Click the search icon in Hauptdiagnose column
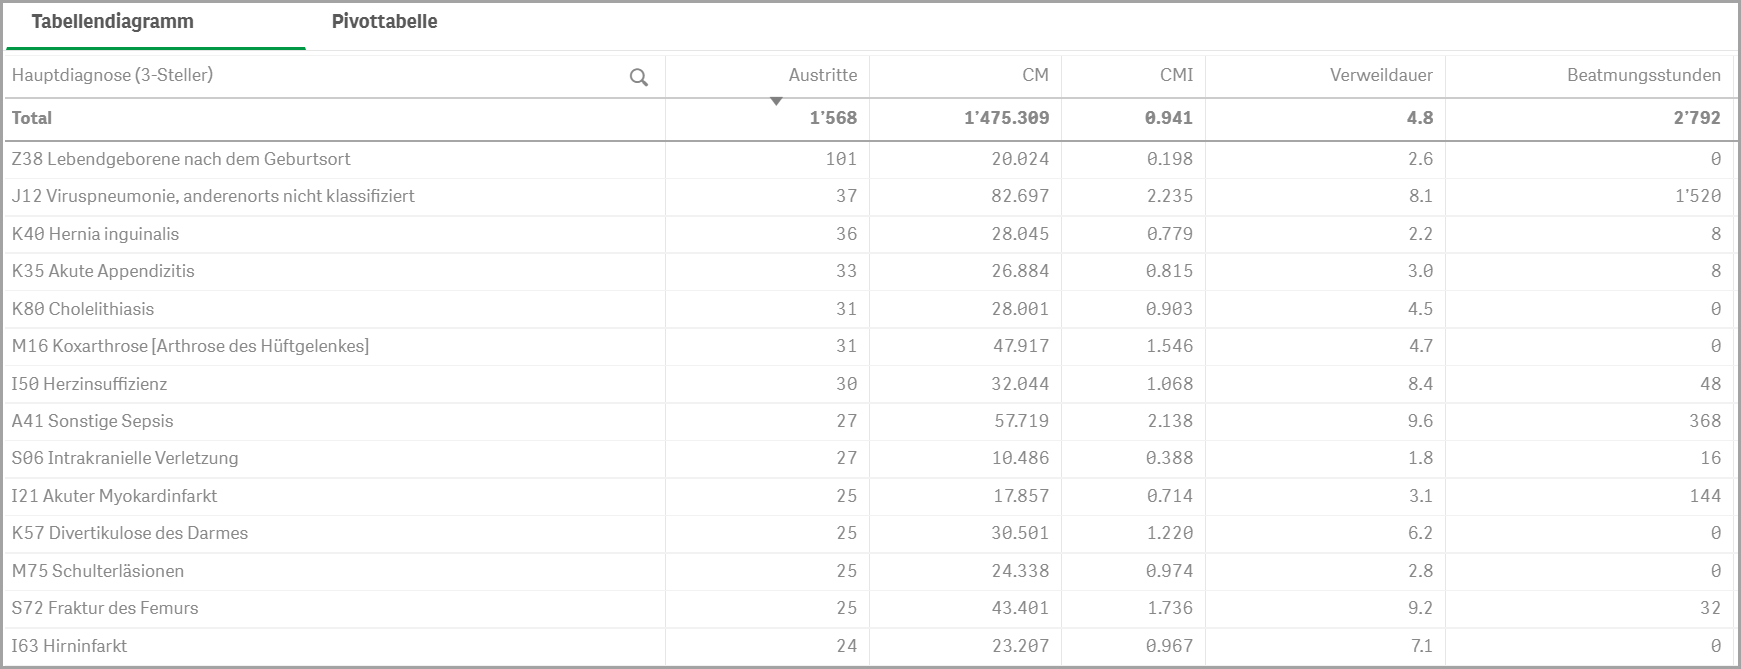 639,77
